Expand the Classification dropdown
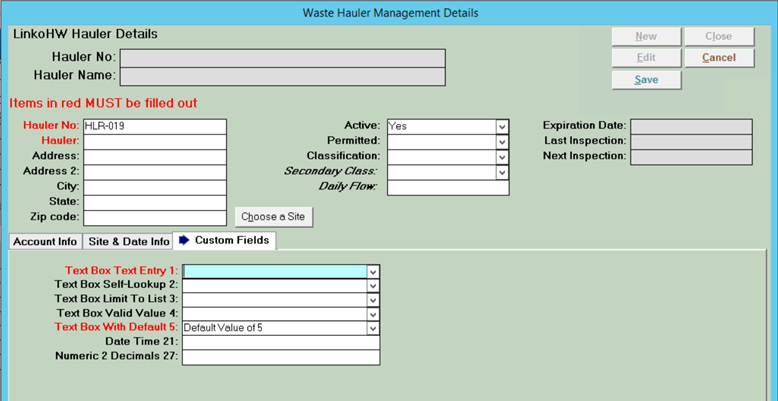Screen dimensions: 778x401 pyautogui.click(x=503, y=157)
